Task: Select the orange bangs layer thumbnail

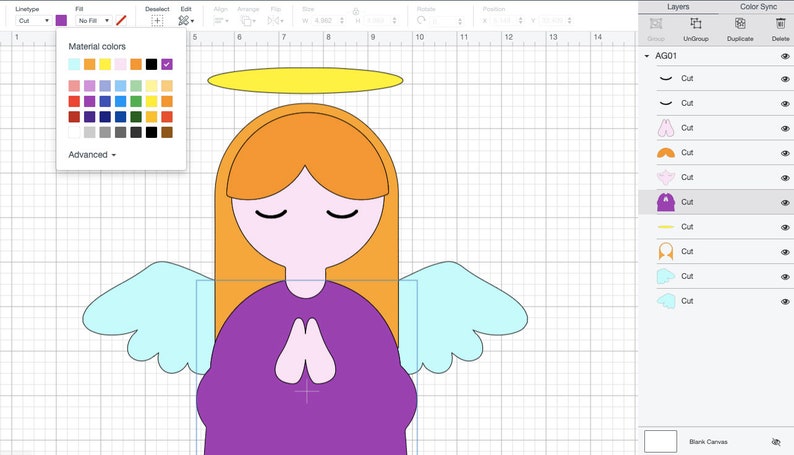Action: (x=666, y=152)
